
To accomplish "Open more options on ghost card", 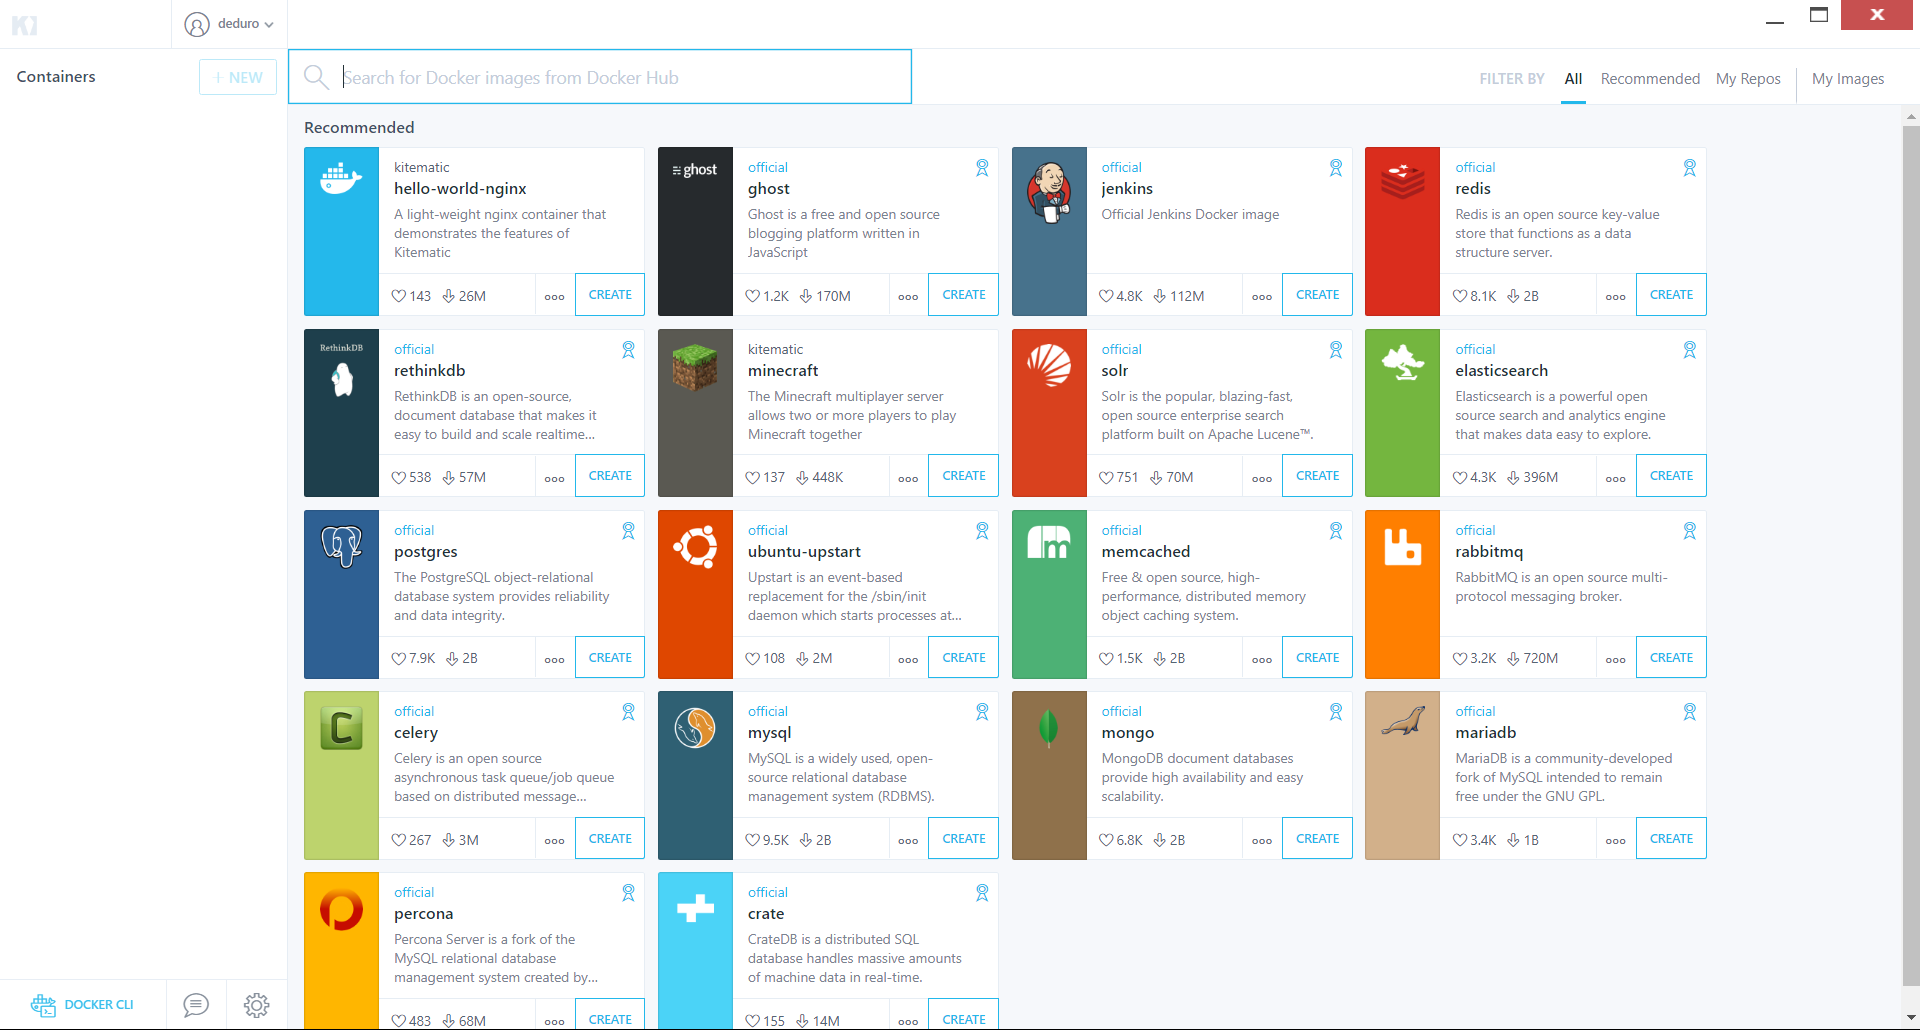I will pos(908,297).
